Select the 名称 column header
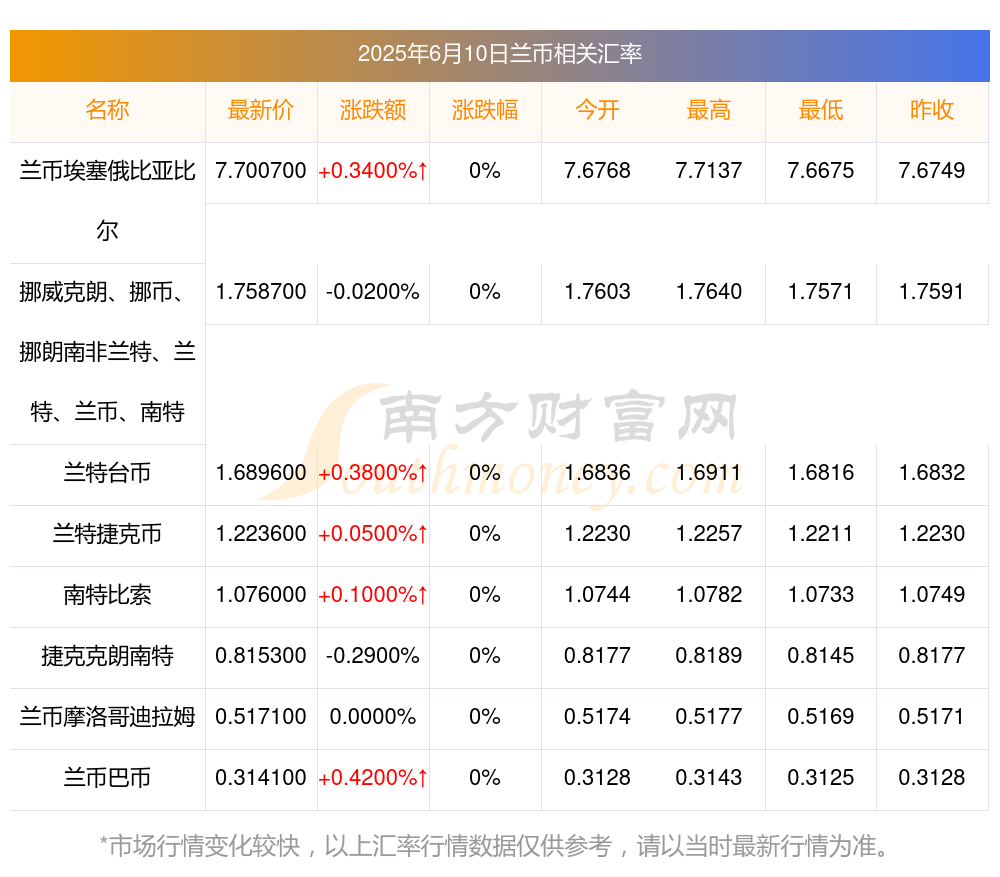1000x877 pixels. pyautogui.click(x=107, y=110)
